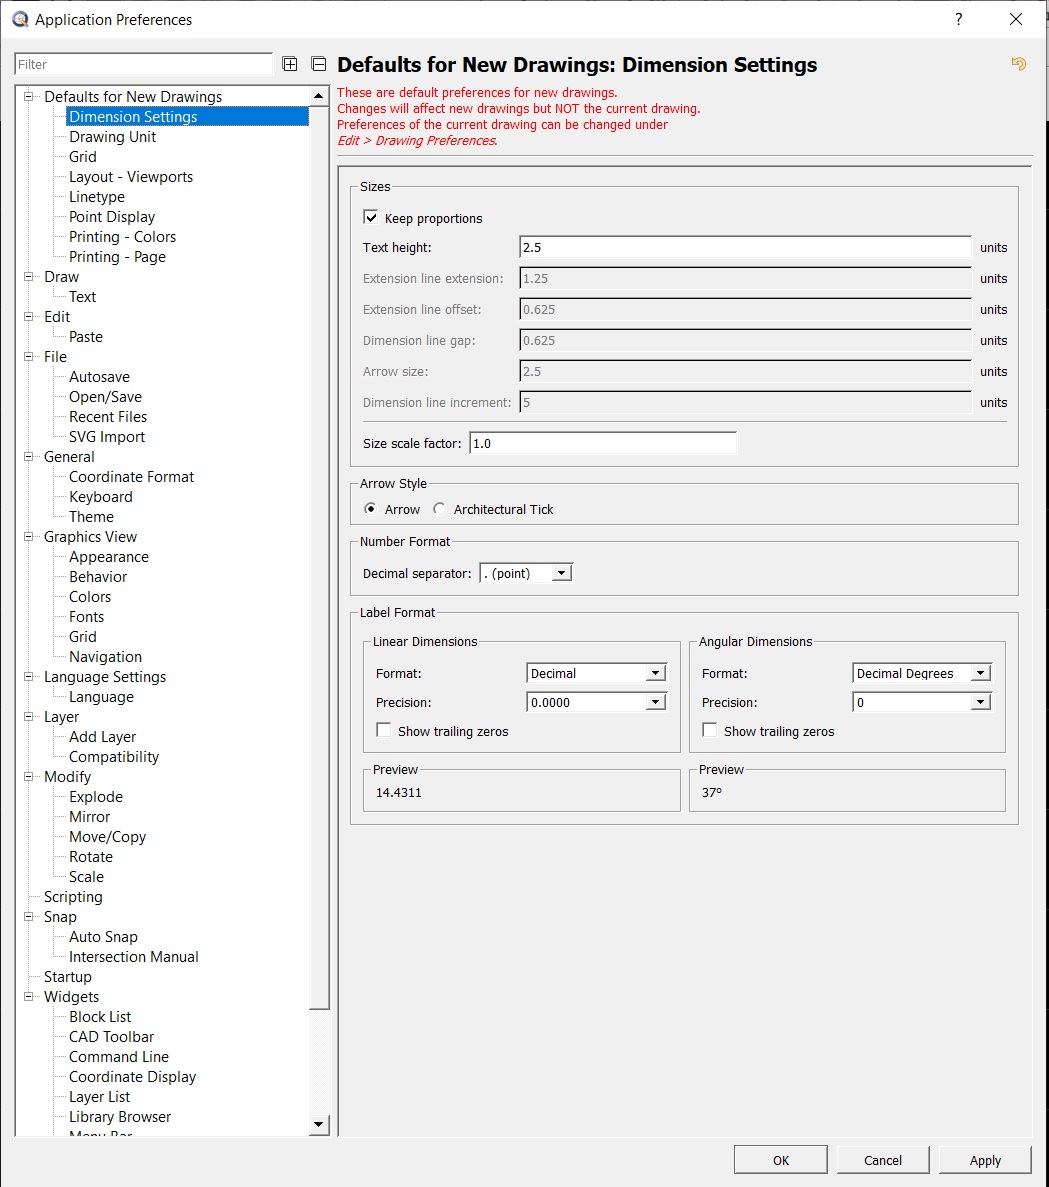The width and height of the screenshot is (1049, 1187).
Task: Select Language tree item
Action: click(x=101, y=697)
